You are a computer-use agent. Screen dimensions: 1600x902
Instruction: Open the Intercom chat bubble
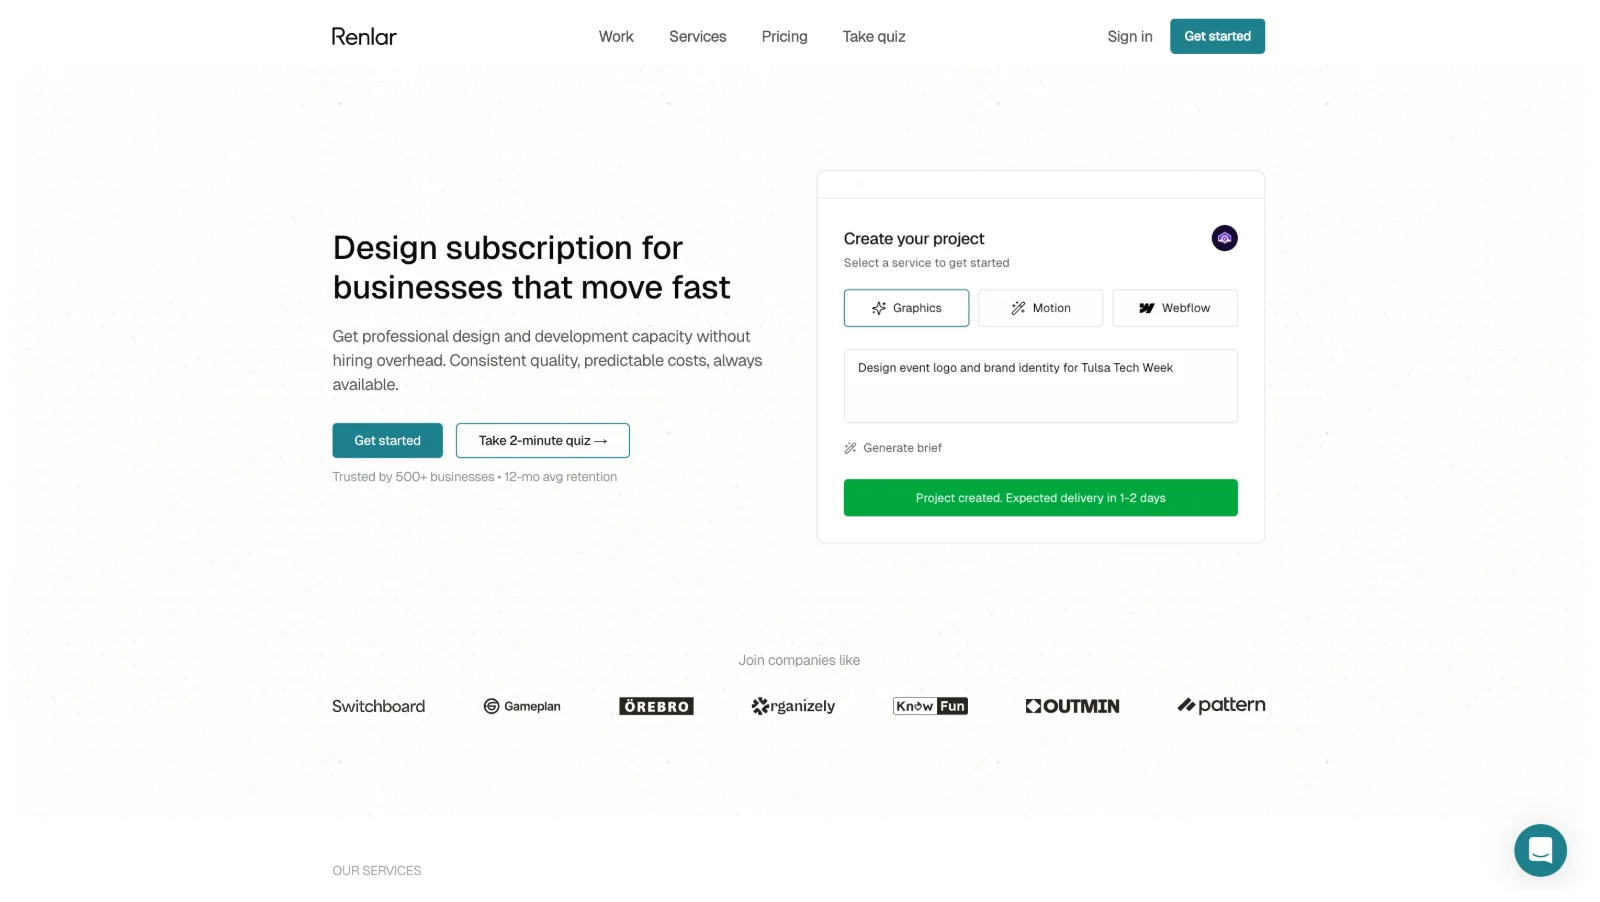click(x=1540, y=850)
